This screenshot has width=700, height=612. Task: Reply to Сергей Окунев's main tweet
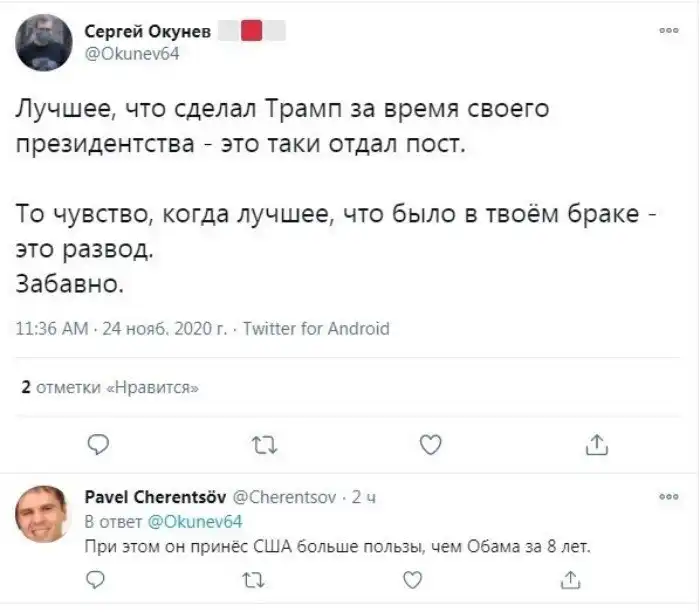(98, 444)
